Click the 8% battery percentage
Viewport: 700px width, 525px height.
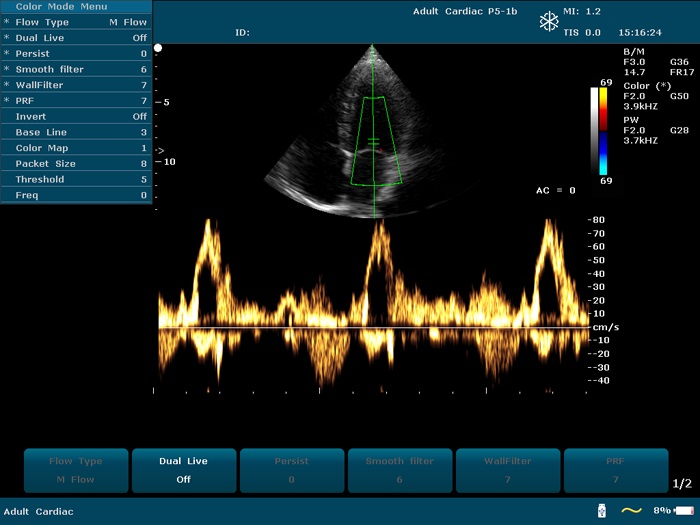coord(662,510)
